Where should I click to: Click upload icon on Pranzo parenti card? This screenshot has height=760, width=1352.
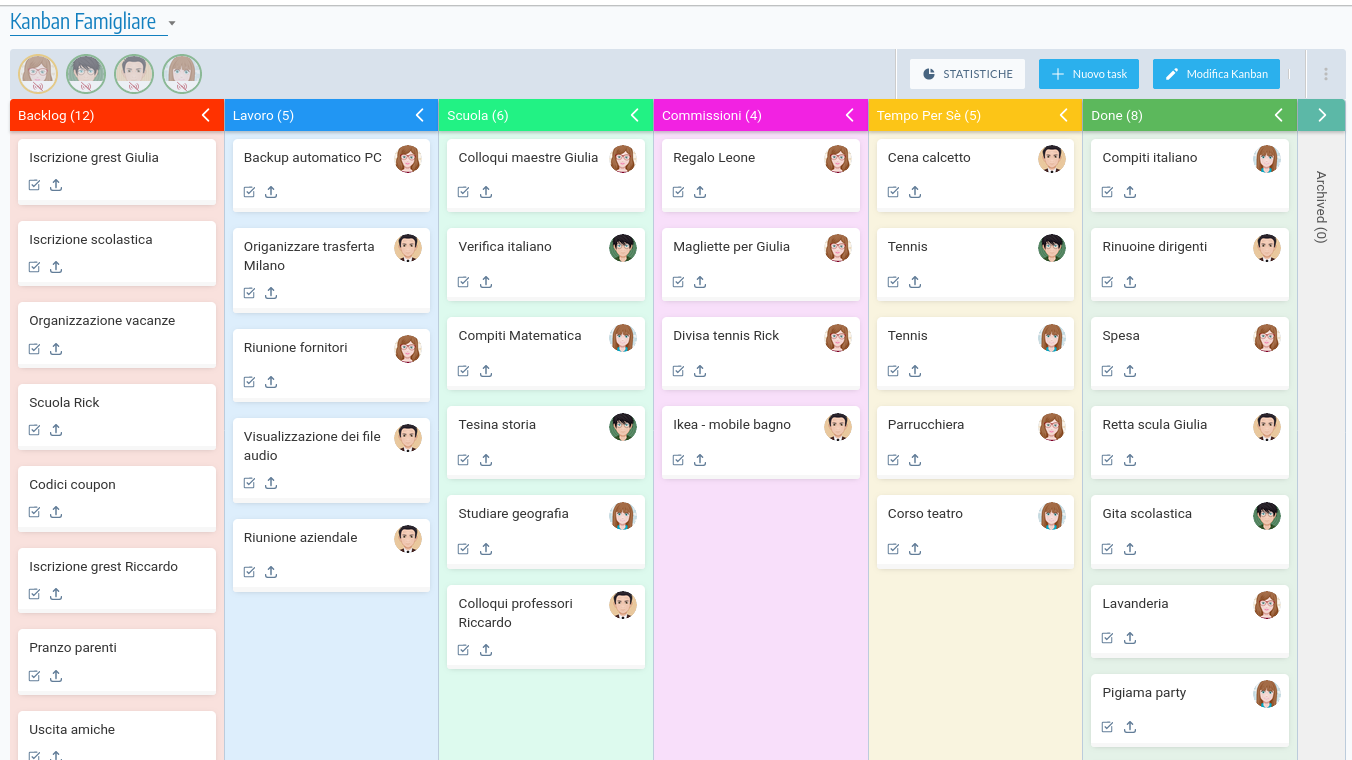[56, 676]
